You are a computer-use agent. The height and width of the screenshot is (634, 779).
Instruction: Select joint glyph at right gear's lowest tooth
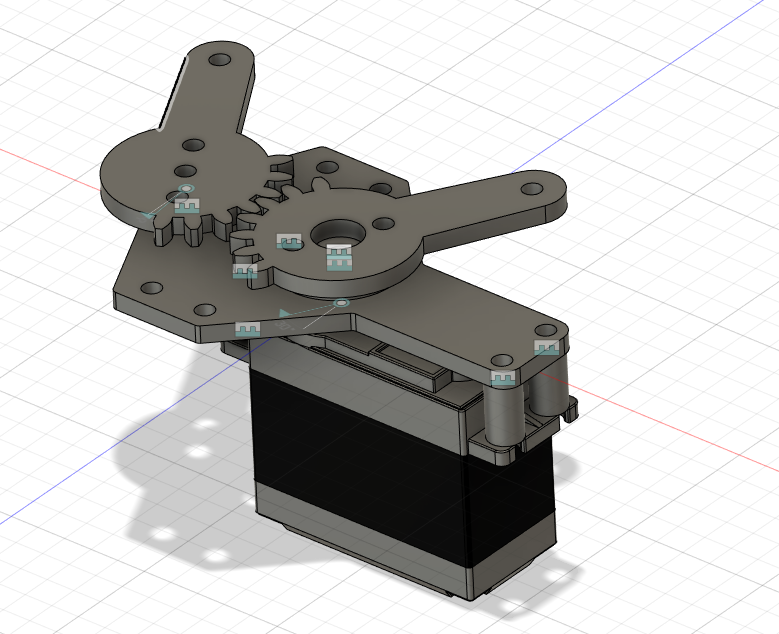pyautogui.click(x=245, y=271)
